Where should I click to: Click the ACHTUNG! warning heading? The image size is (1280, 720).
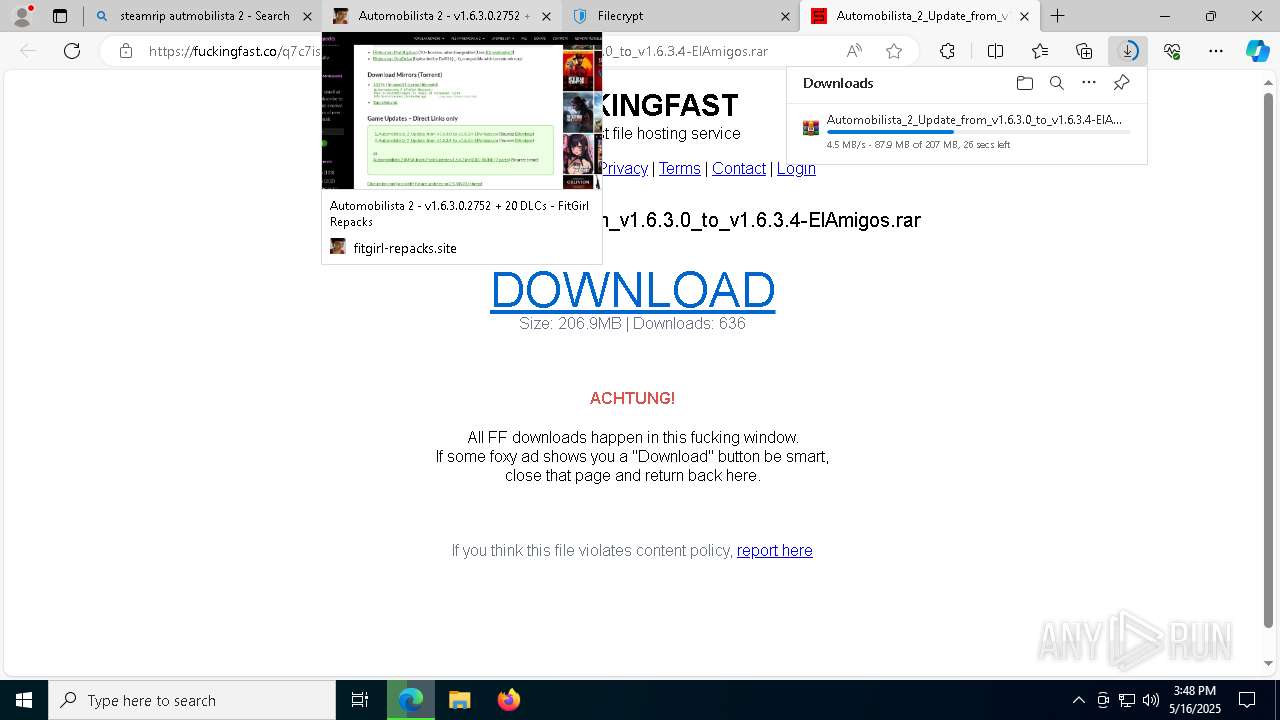(x=632, y=398)
